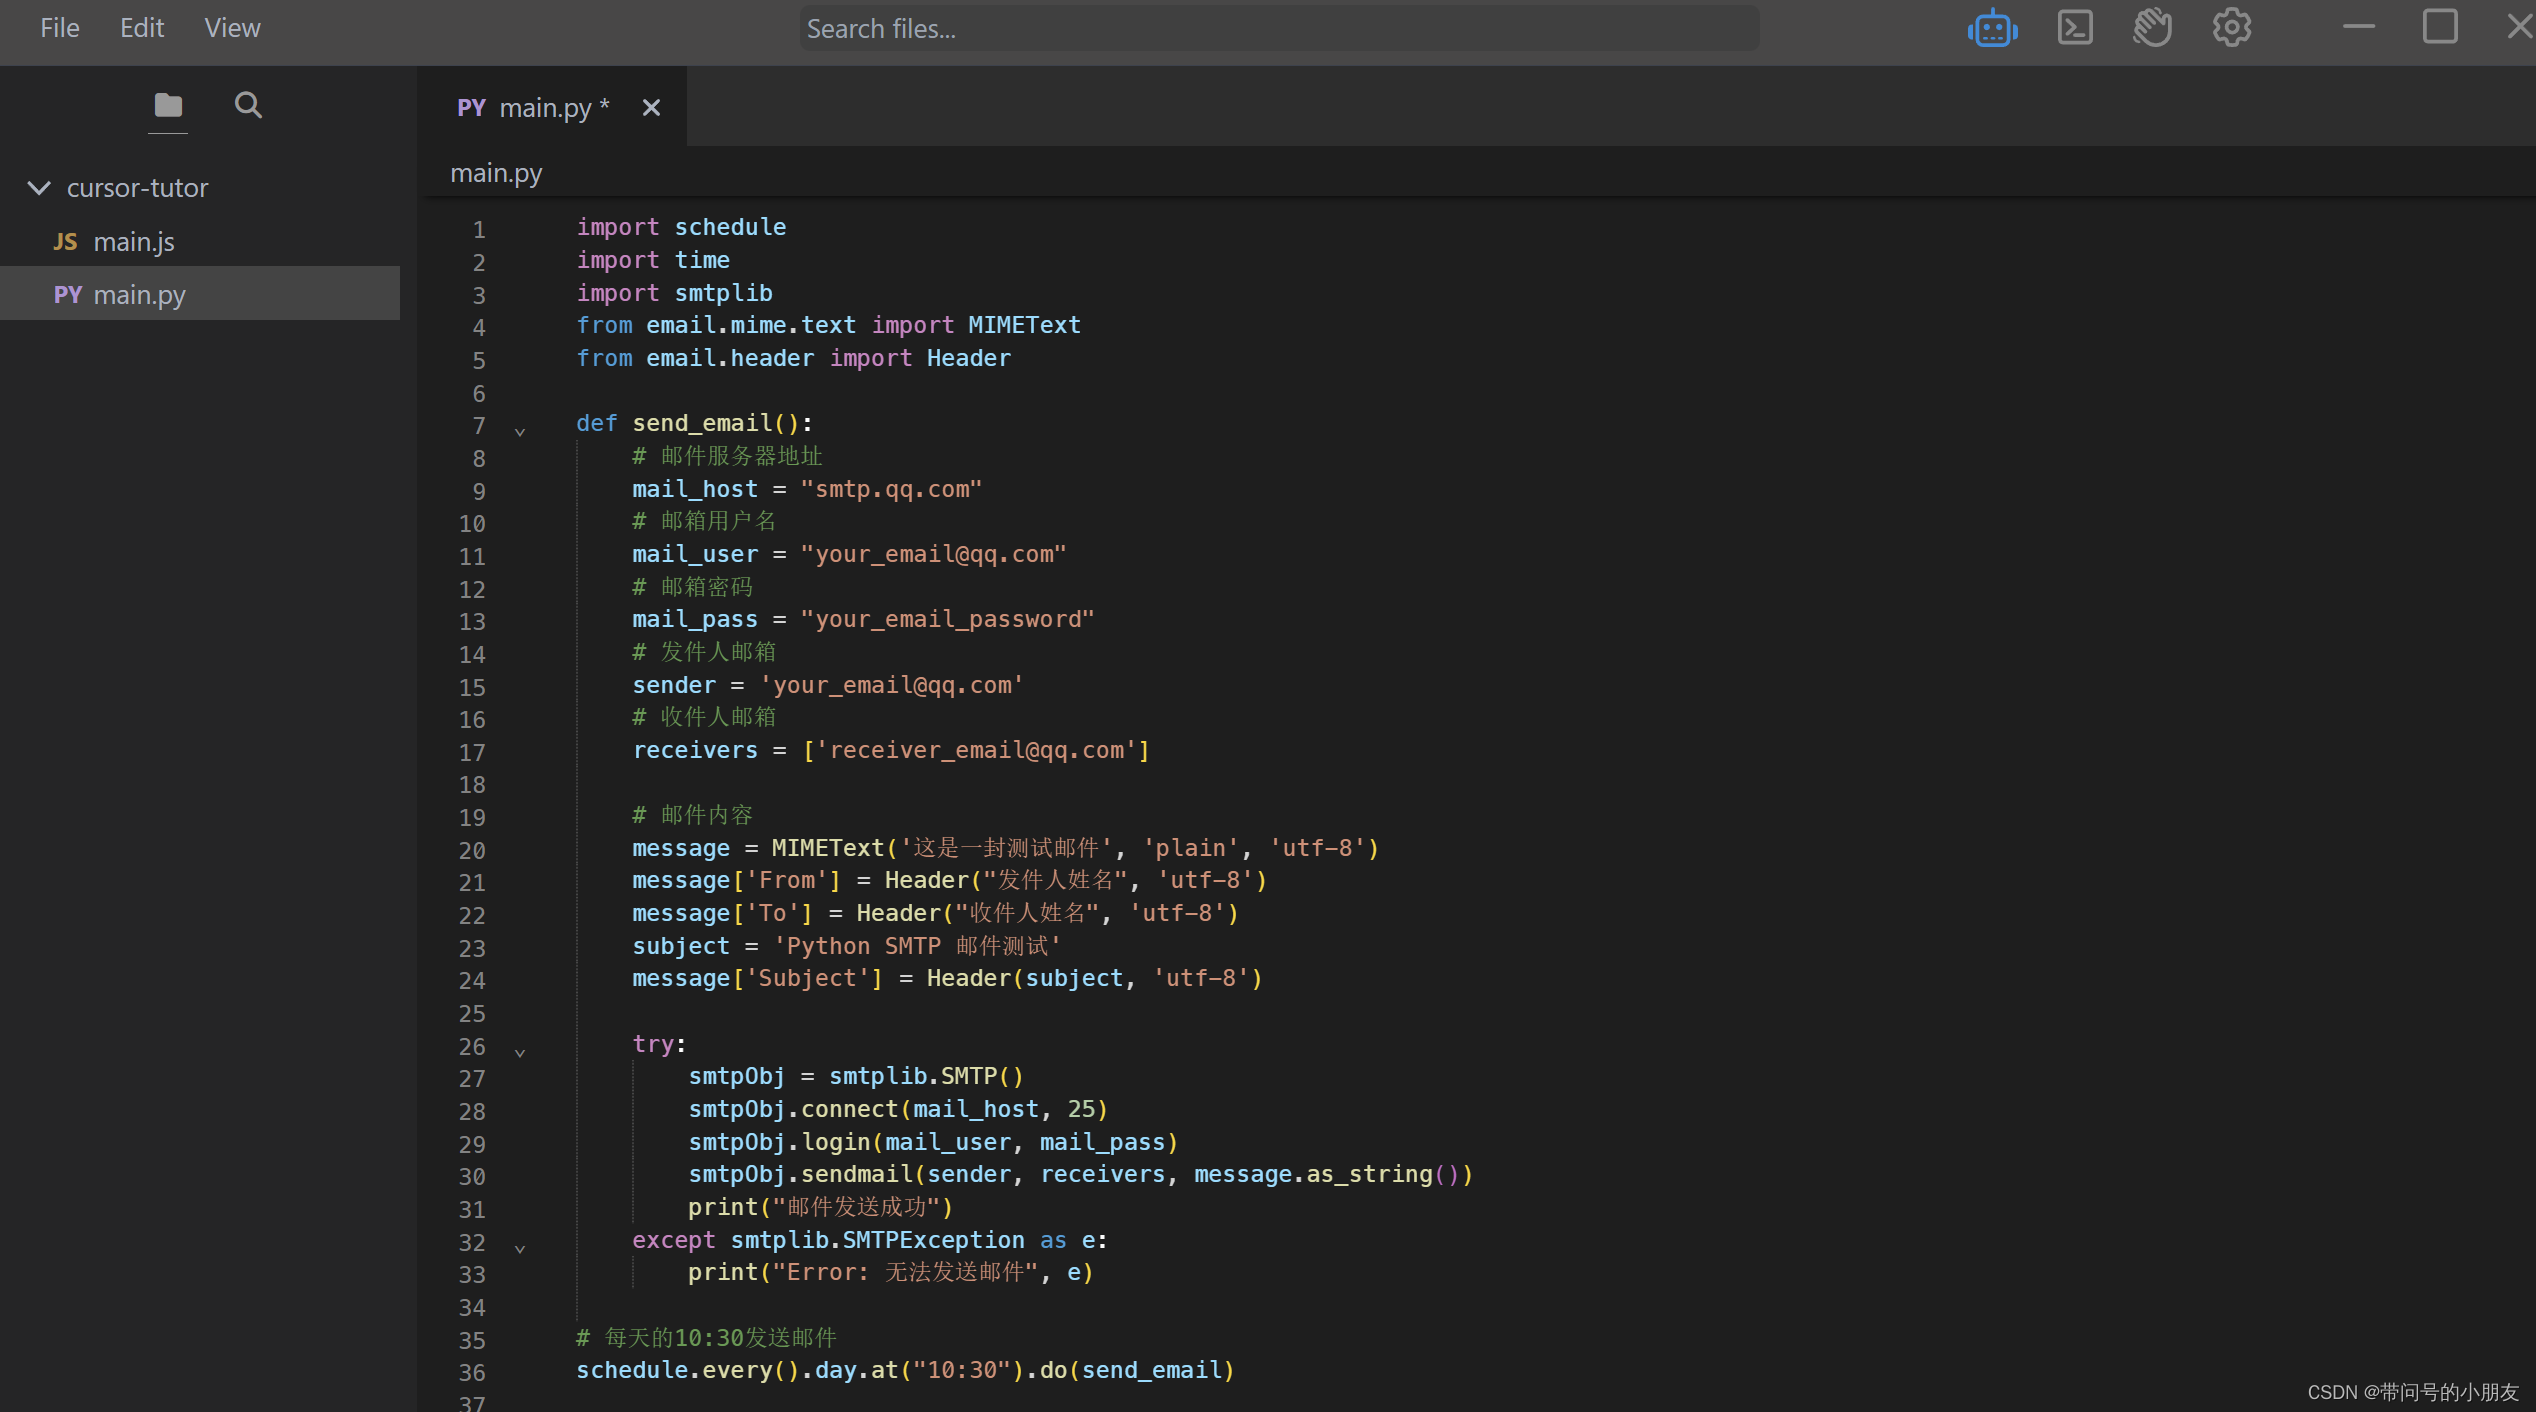Click the JS icon beside main.js
Screen dimensions: 2536x1412
coord(66,242)
